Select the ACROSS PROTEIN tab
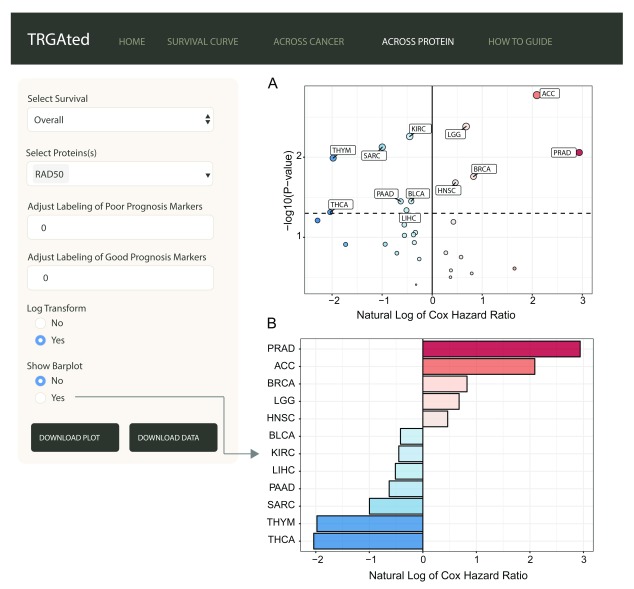Screen dimensions: 634x589 tap(418, 42)
